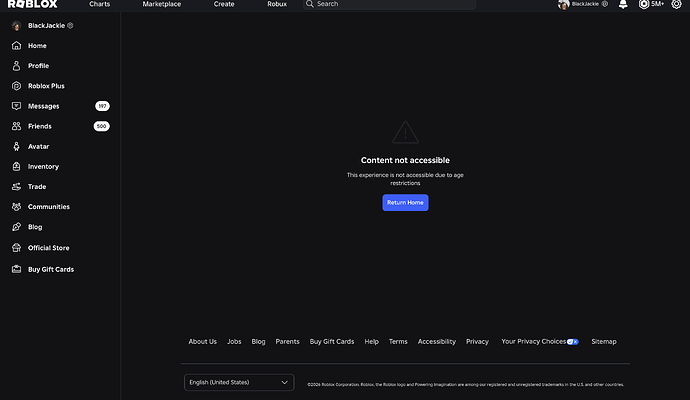This screenshot has width=690, height=400.
Task: Select the sidebar Communities label
Action: (x=48, y=207)
